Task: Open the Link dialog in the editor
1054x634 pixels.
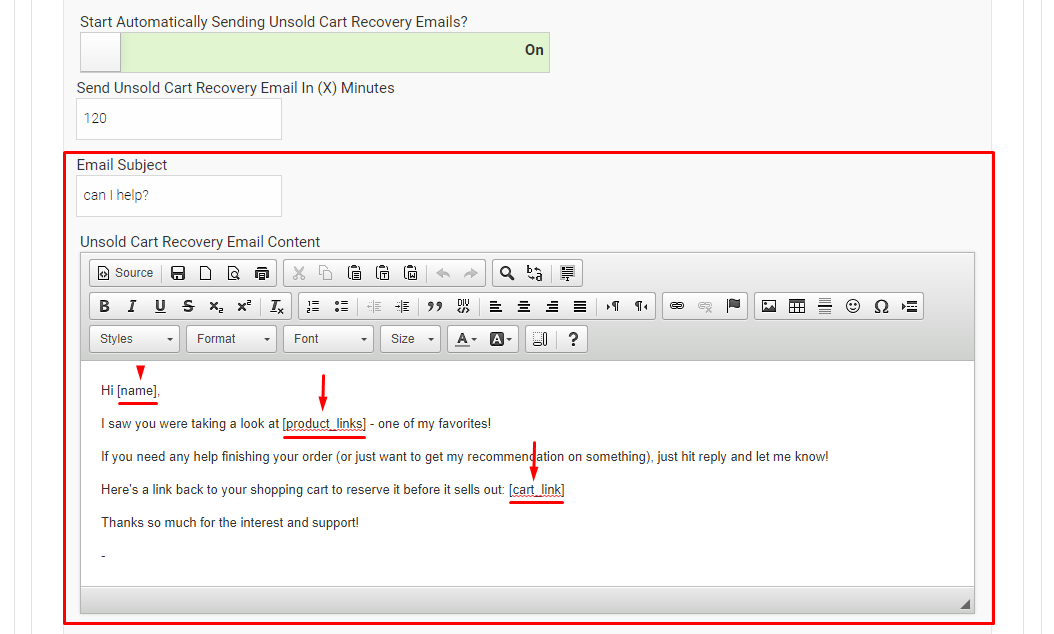Action: tap(678, 306)
